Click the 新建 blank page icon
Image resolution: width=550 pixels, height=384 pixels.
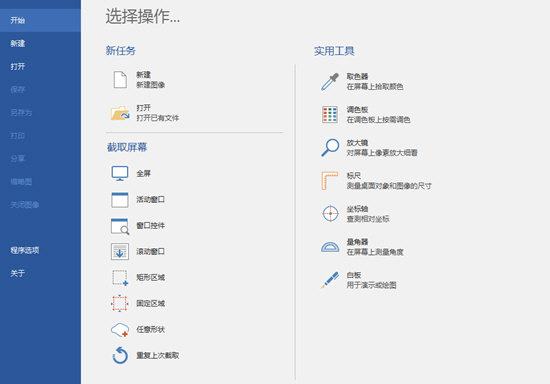[x=120, y=80]
